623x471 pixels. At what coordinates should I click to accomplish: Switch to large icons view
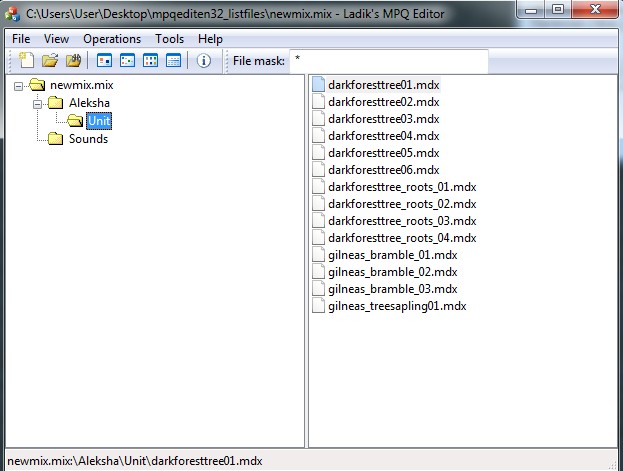[x=104, y=60]
